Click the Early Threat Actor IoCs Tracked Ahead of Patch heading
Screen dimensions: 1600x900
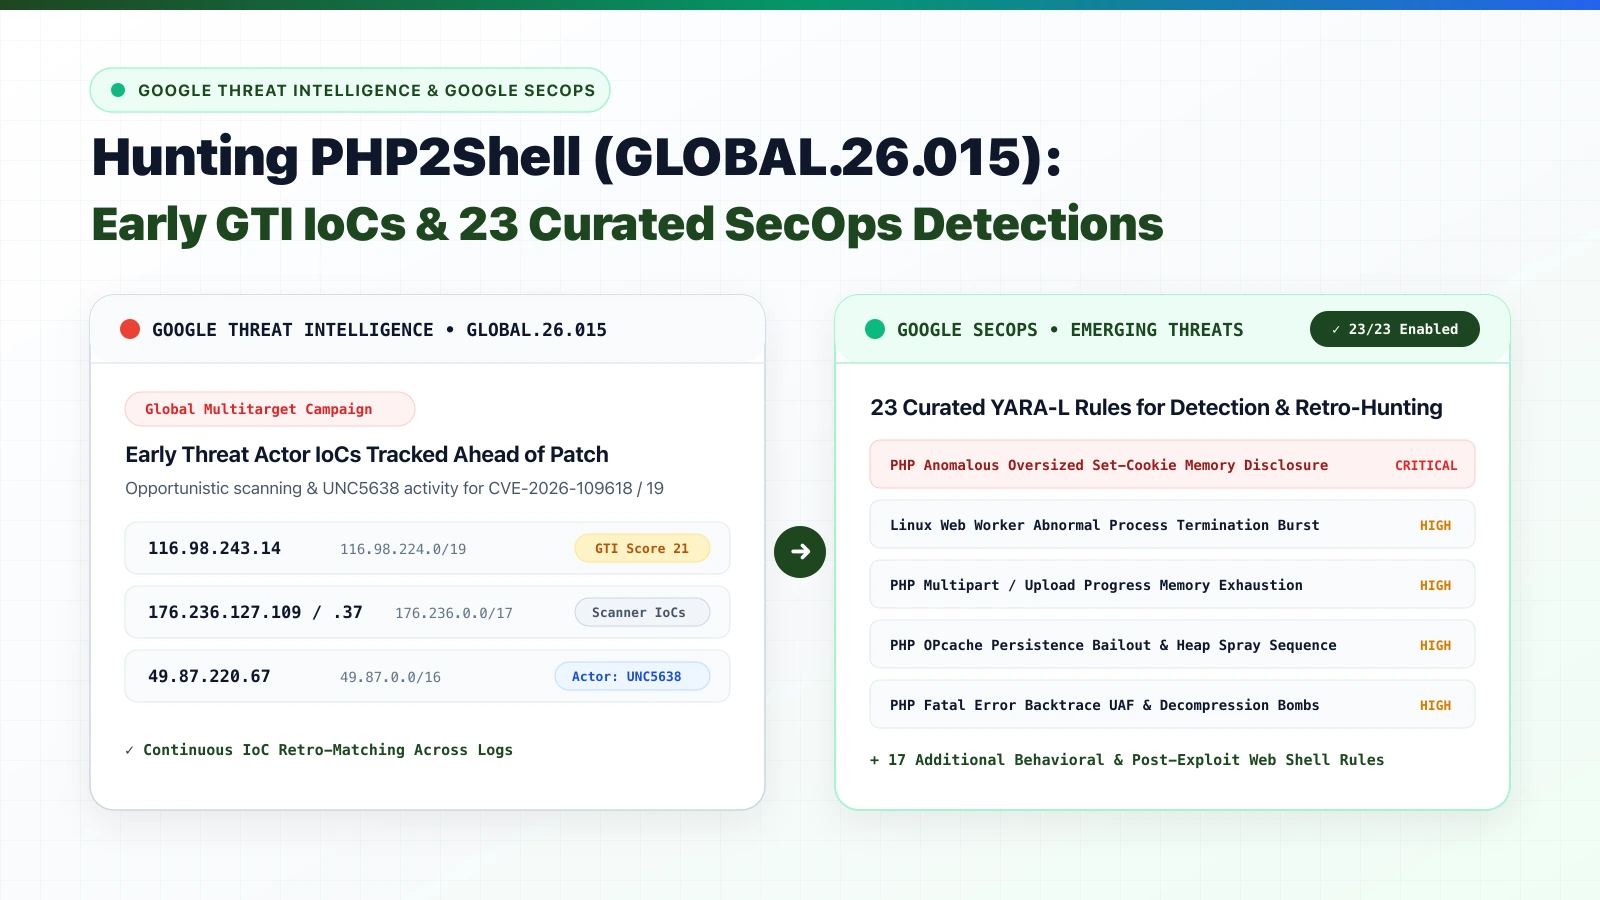click(x=367, y=455)
